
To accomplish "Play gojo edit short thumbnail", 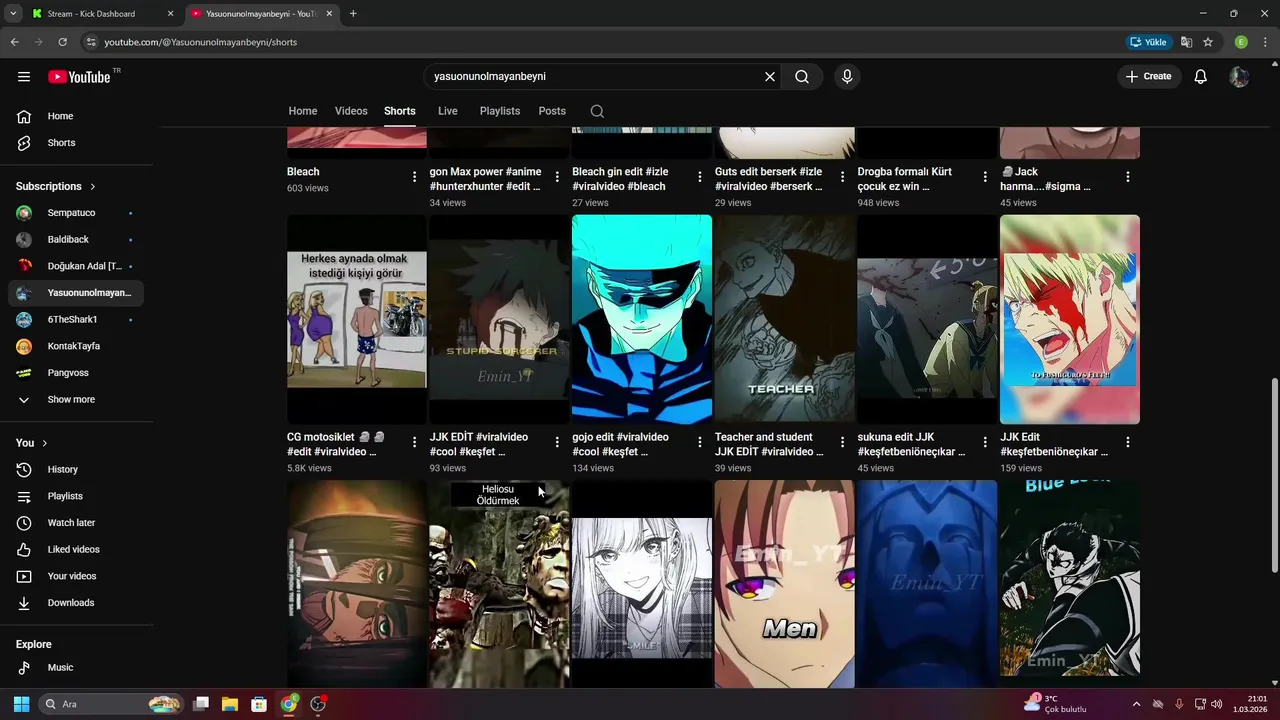I will pos(642,319).
